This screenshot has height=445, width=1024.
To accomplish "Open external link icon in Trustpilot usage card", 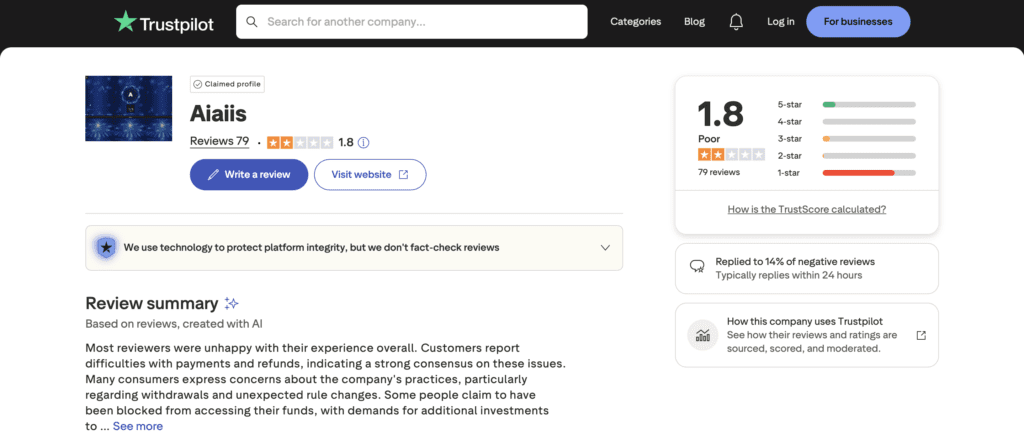I will 921,335.
